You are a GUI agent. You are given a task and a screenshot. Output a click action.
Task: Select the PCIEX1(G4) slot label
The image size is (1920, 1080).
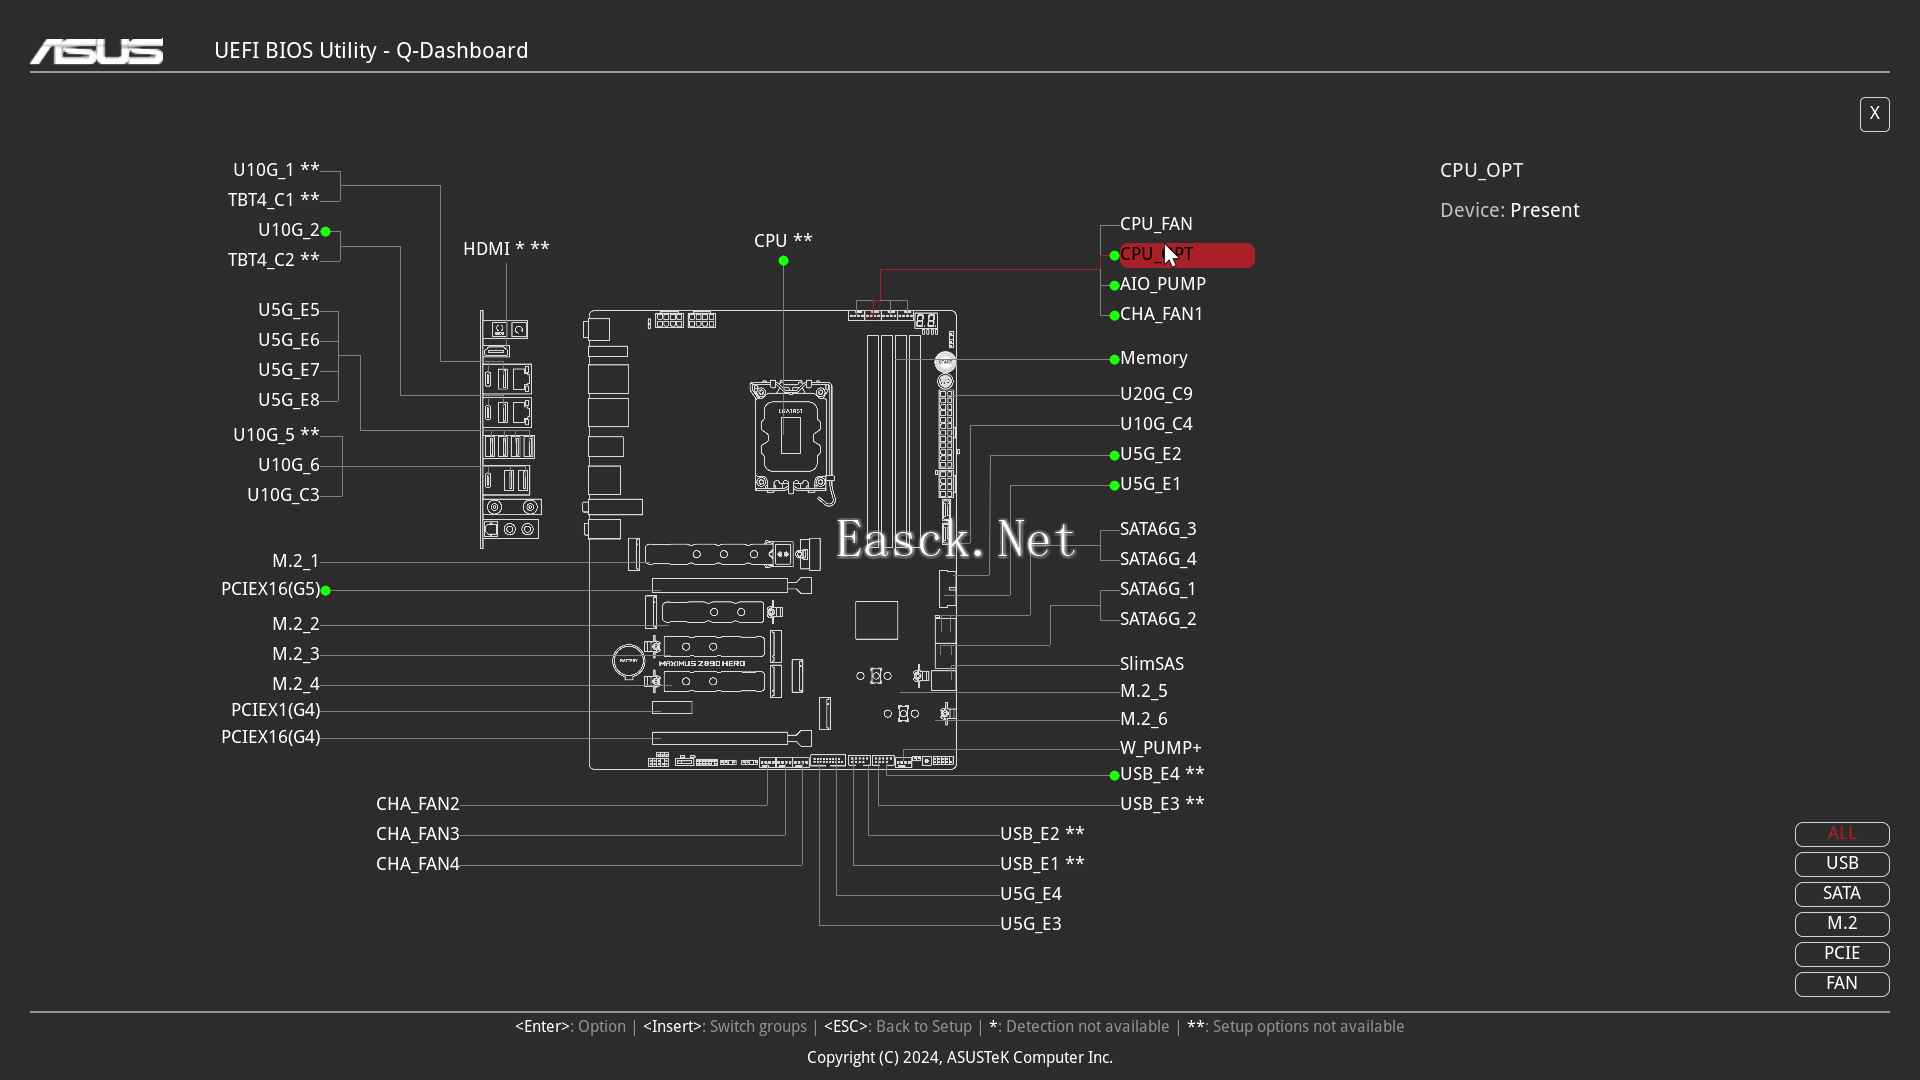click(276, 710)
